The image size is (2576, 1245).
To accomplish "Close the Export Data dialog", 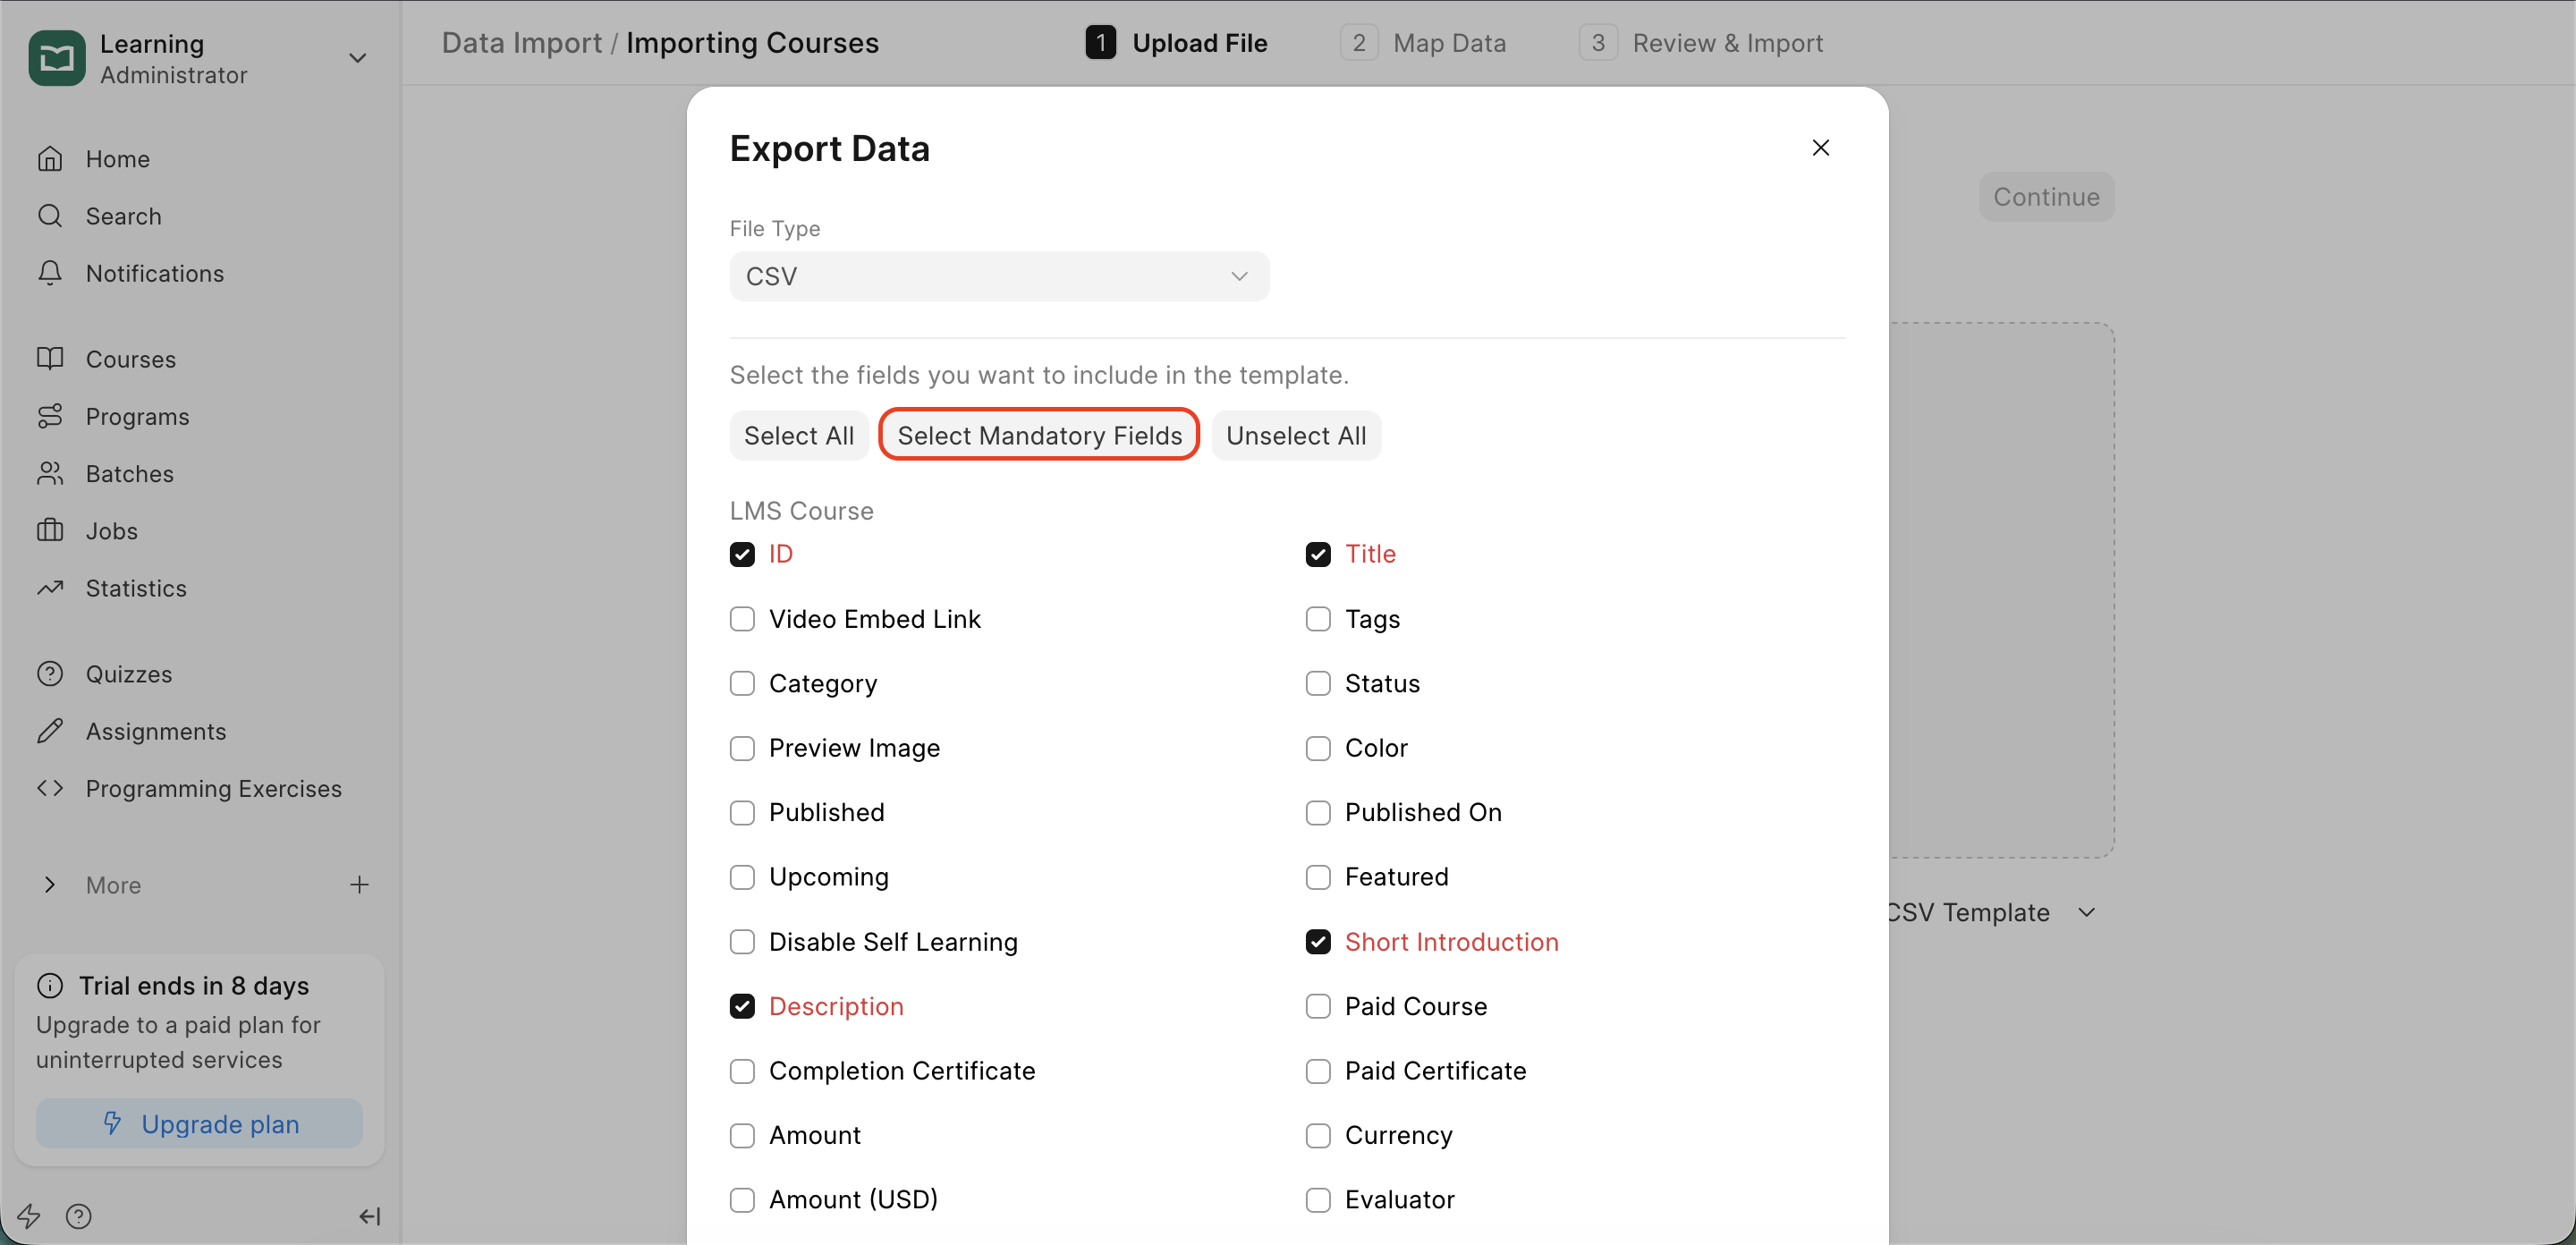I will pos(1820,148).
